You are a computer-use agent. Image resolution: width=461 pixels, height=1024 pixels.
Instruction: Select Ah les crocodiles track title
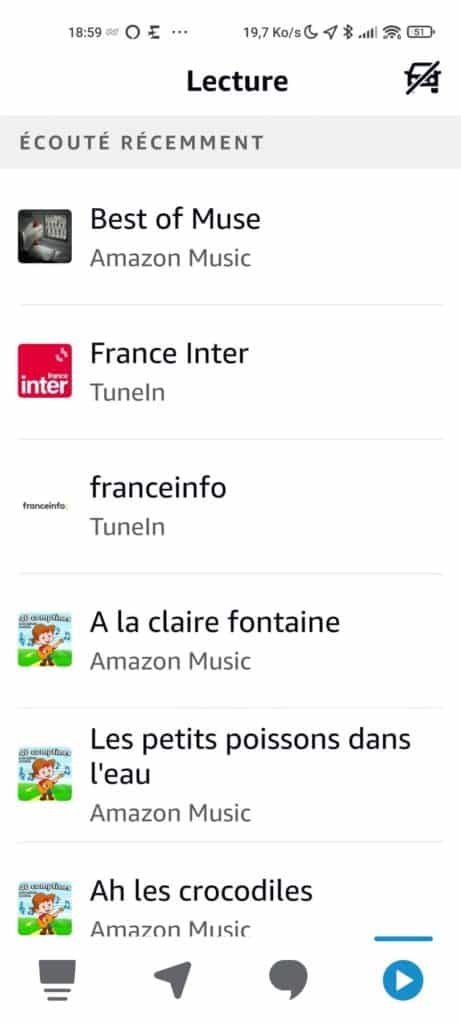tap(201, 891)
